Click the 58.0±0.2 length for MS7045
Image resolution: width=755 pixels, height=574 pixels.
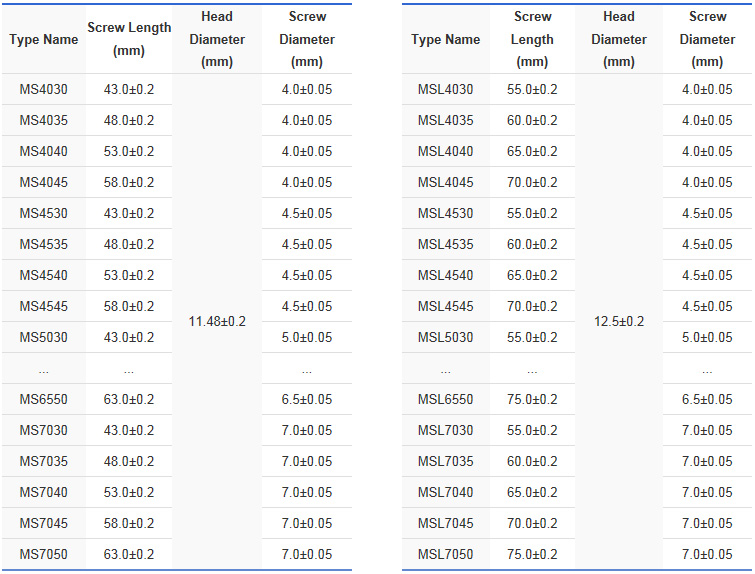click(129, 523)
